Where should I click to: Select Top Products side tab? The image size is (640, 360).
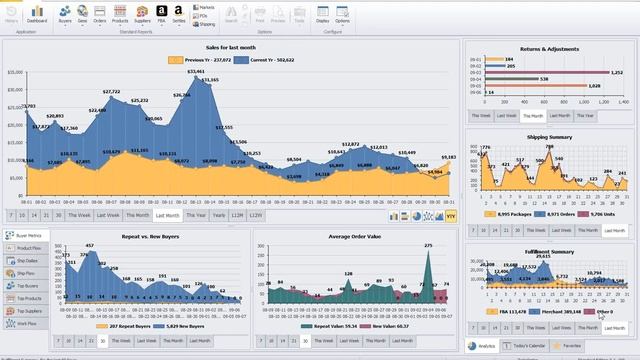[x=26, y=298]
